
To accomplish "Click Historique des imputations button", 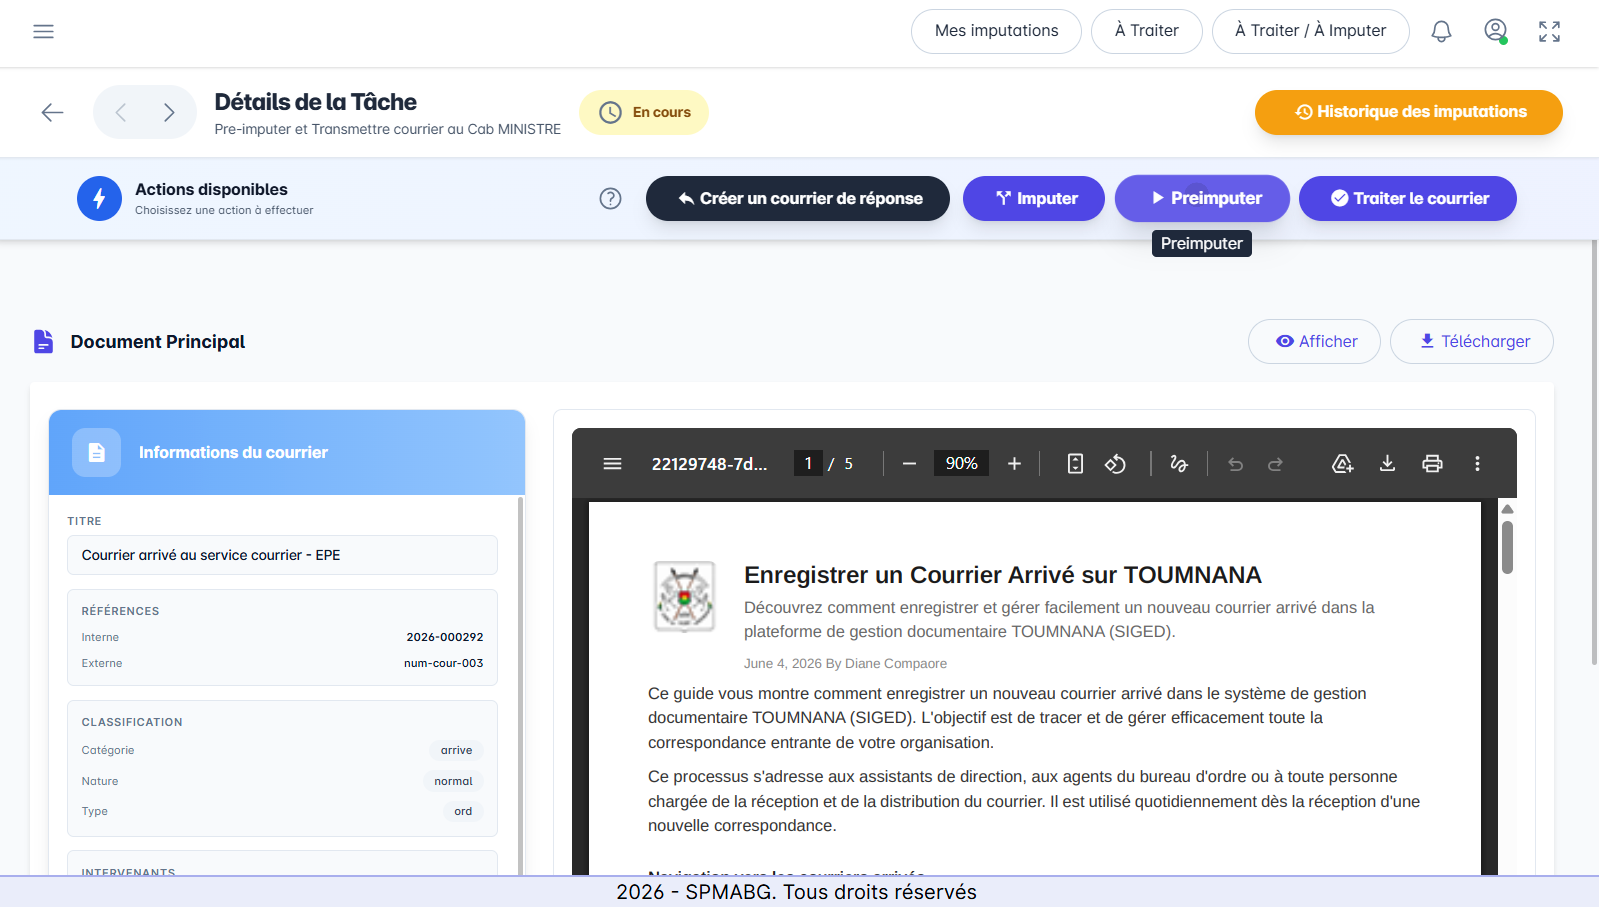I will pos(1408,112).
